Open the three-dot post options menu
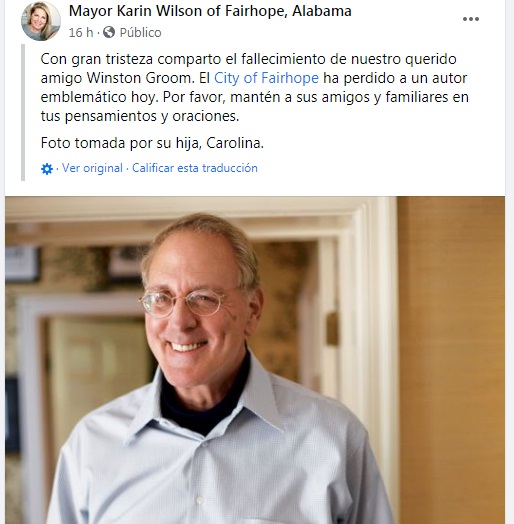 [471, 19]
